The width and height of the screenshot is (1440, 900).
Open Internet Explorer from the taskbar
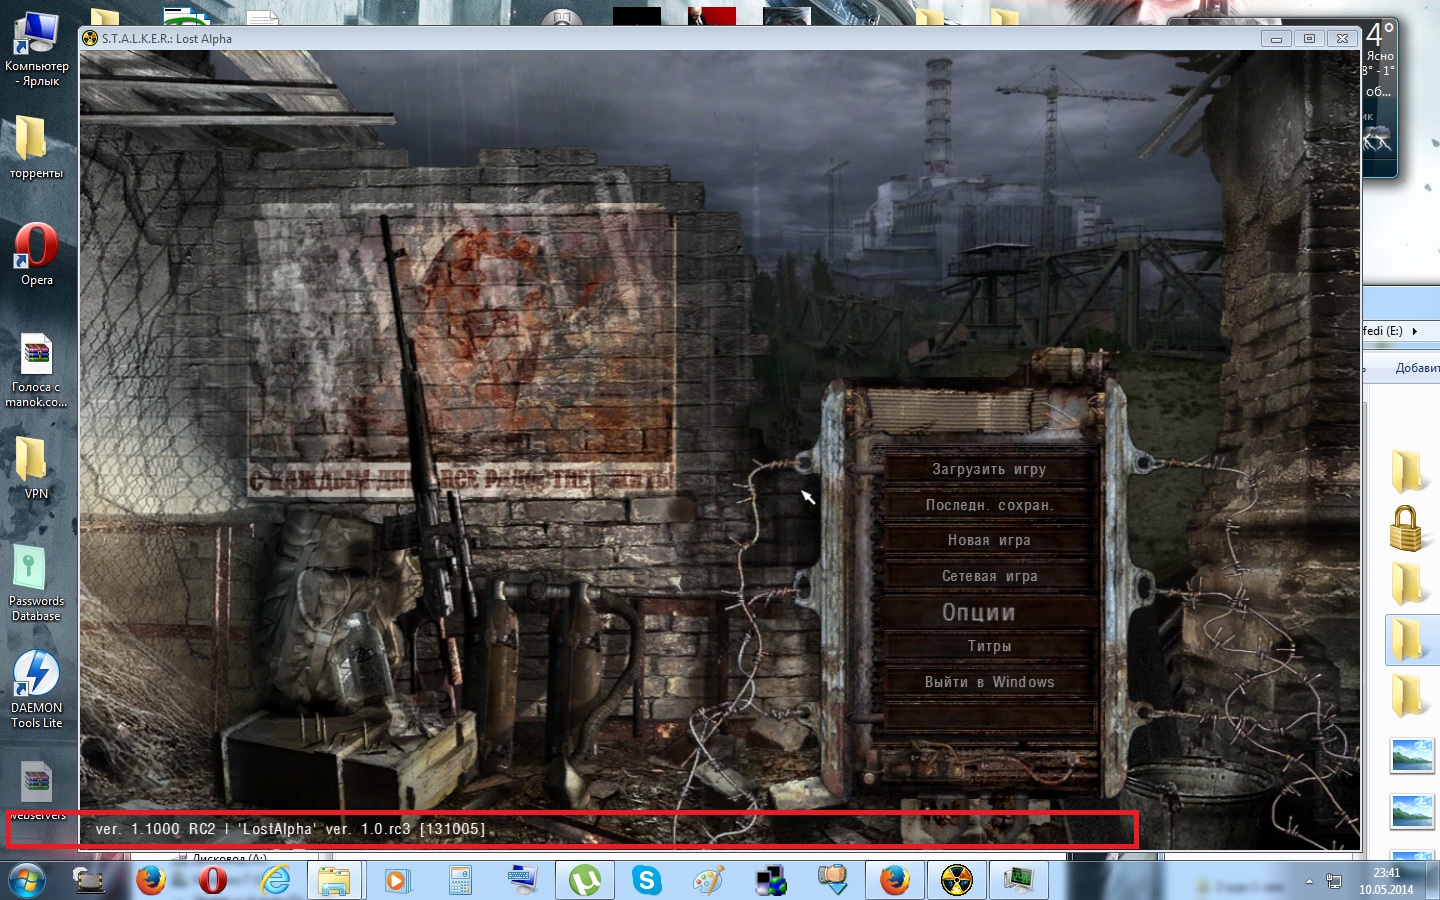(x=274, y=880)
